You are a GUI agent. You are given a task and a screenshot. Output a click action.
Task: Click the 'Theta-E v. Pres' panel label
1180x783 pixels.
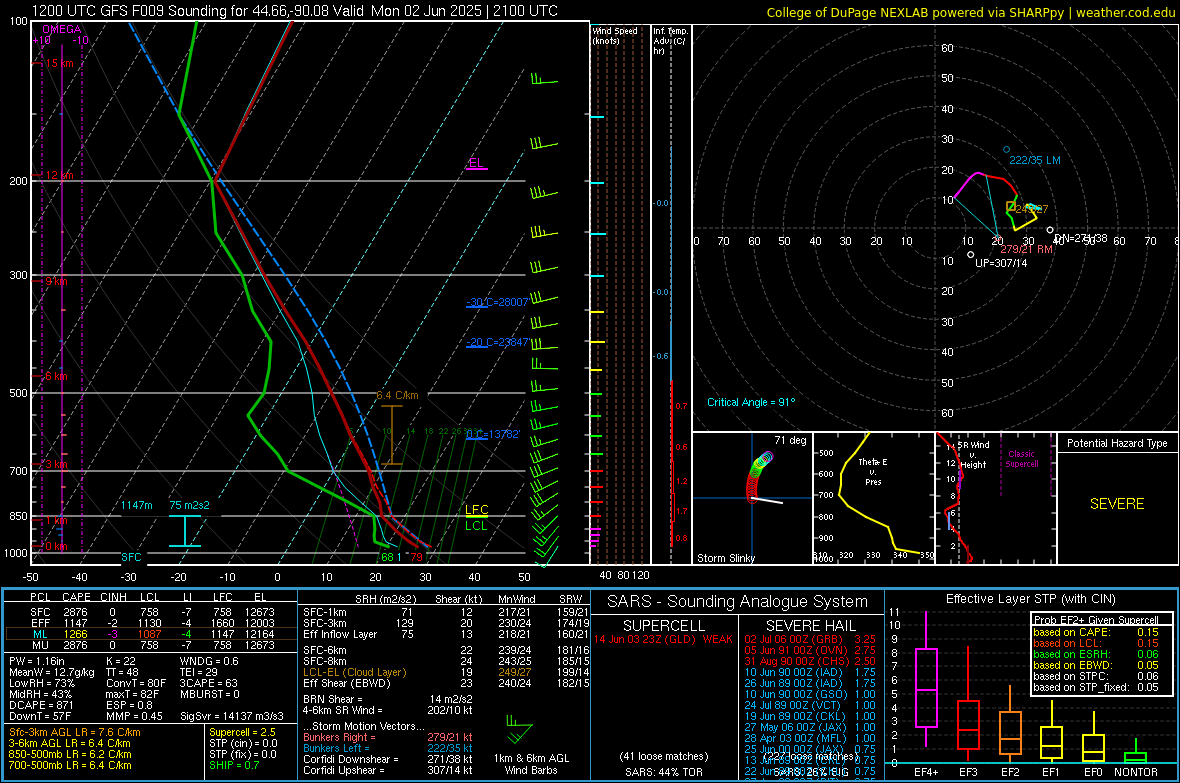click(873, 471)
